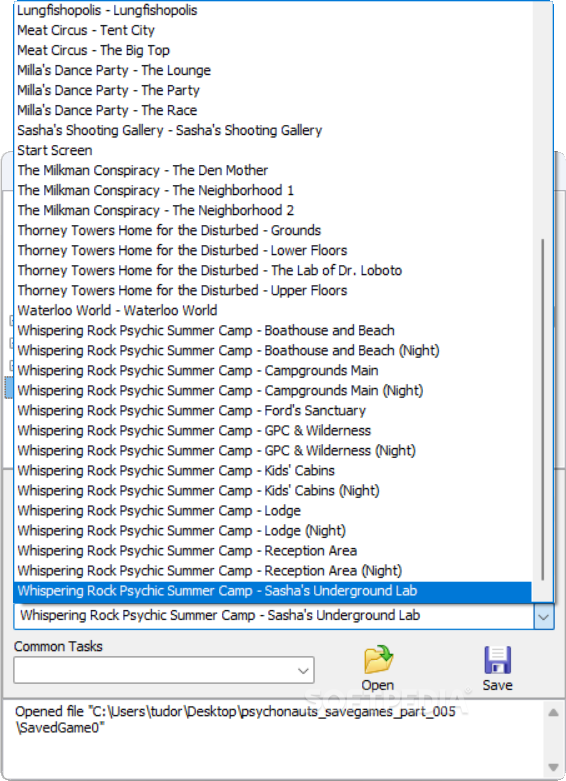Click the level combo box text field

tap(274, 617)
